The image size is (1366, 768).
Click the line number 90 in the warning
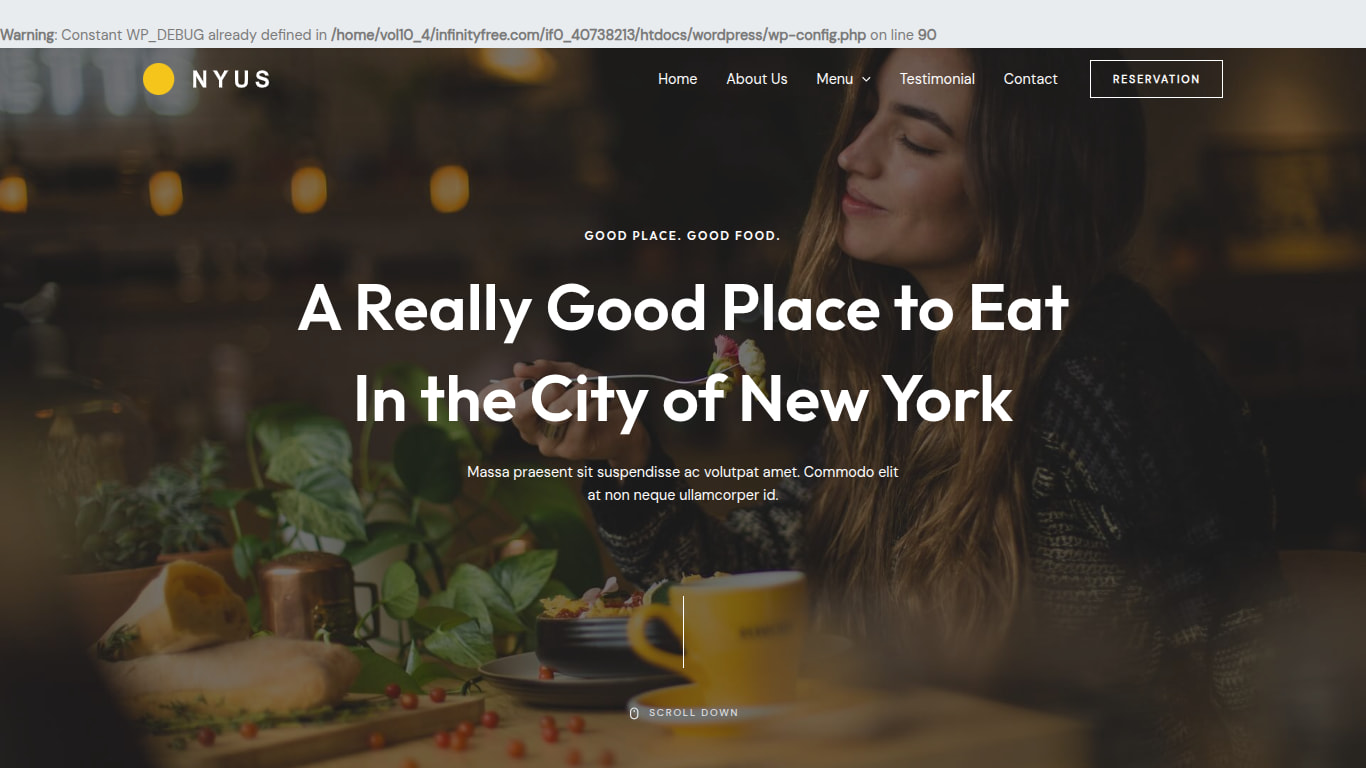click(927, 35)
